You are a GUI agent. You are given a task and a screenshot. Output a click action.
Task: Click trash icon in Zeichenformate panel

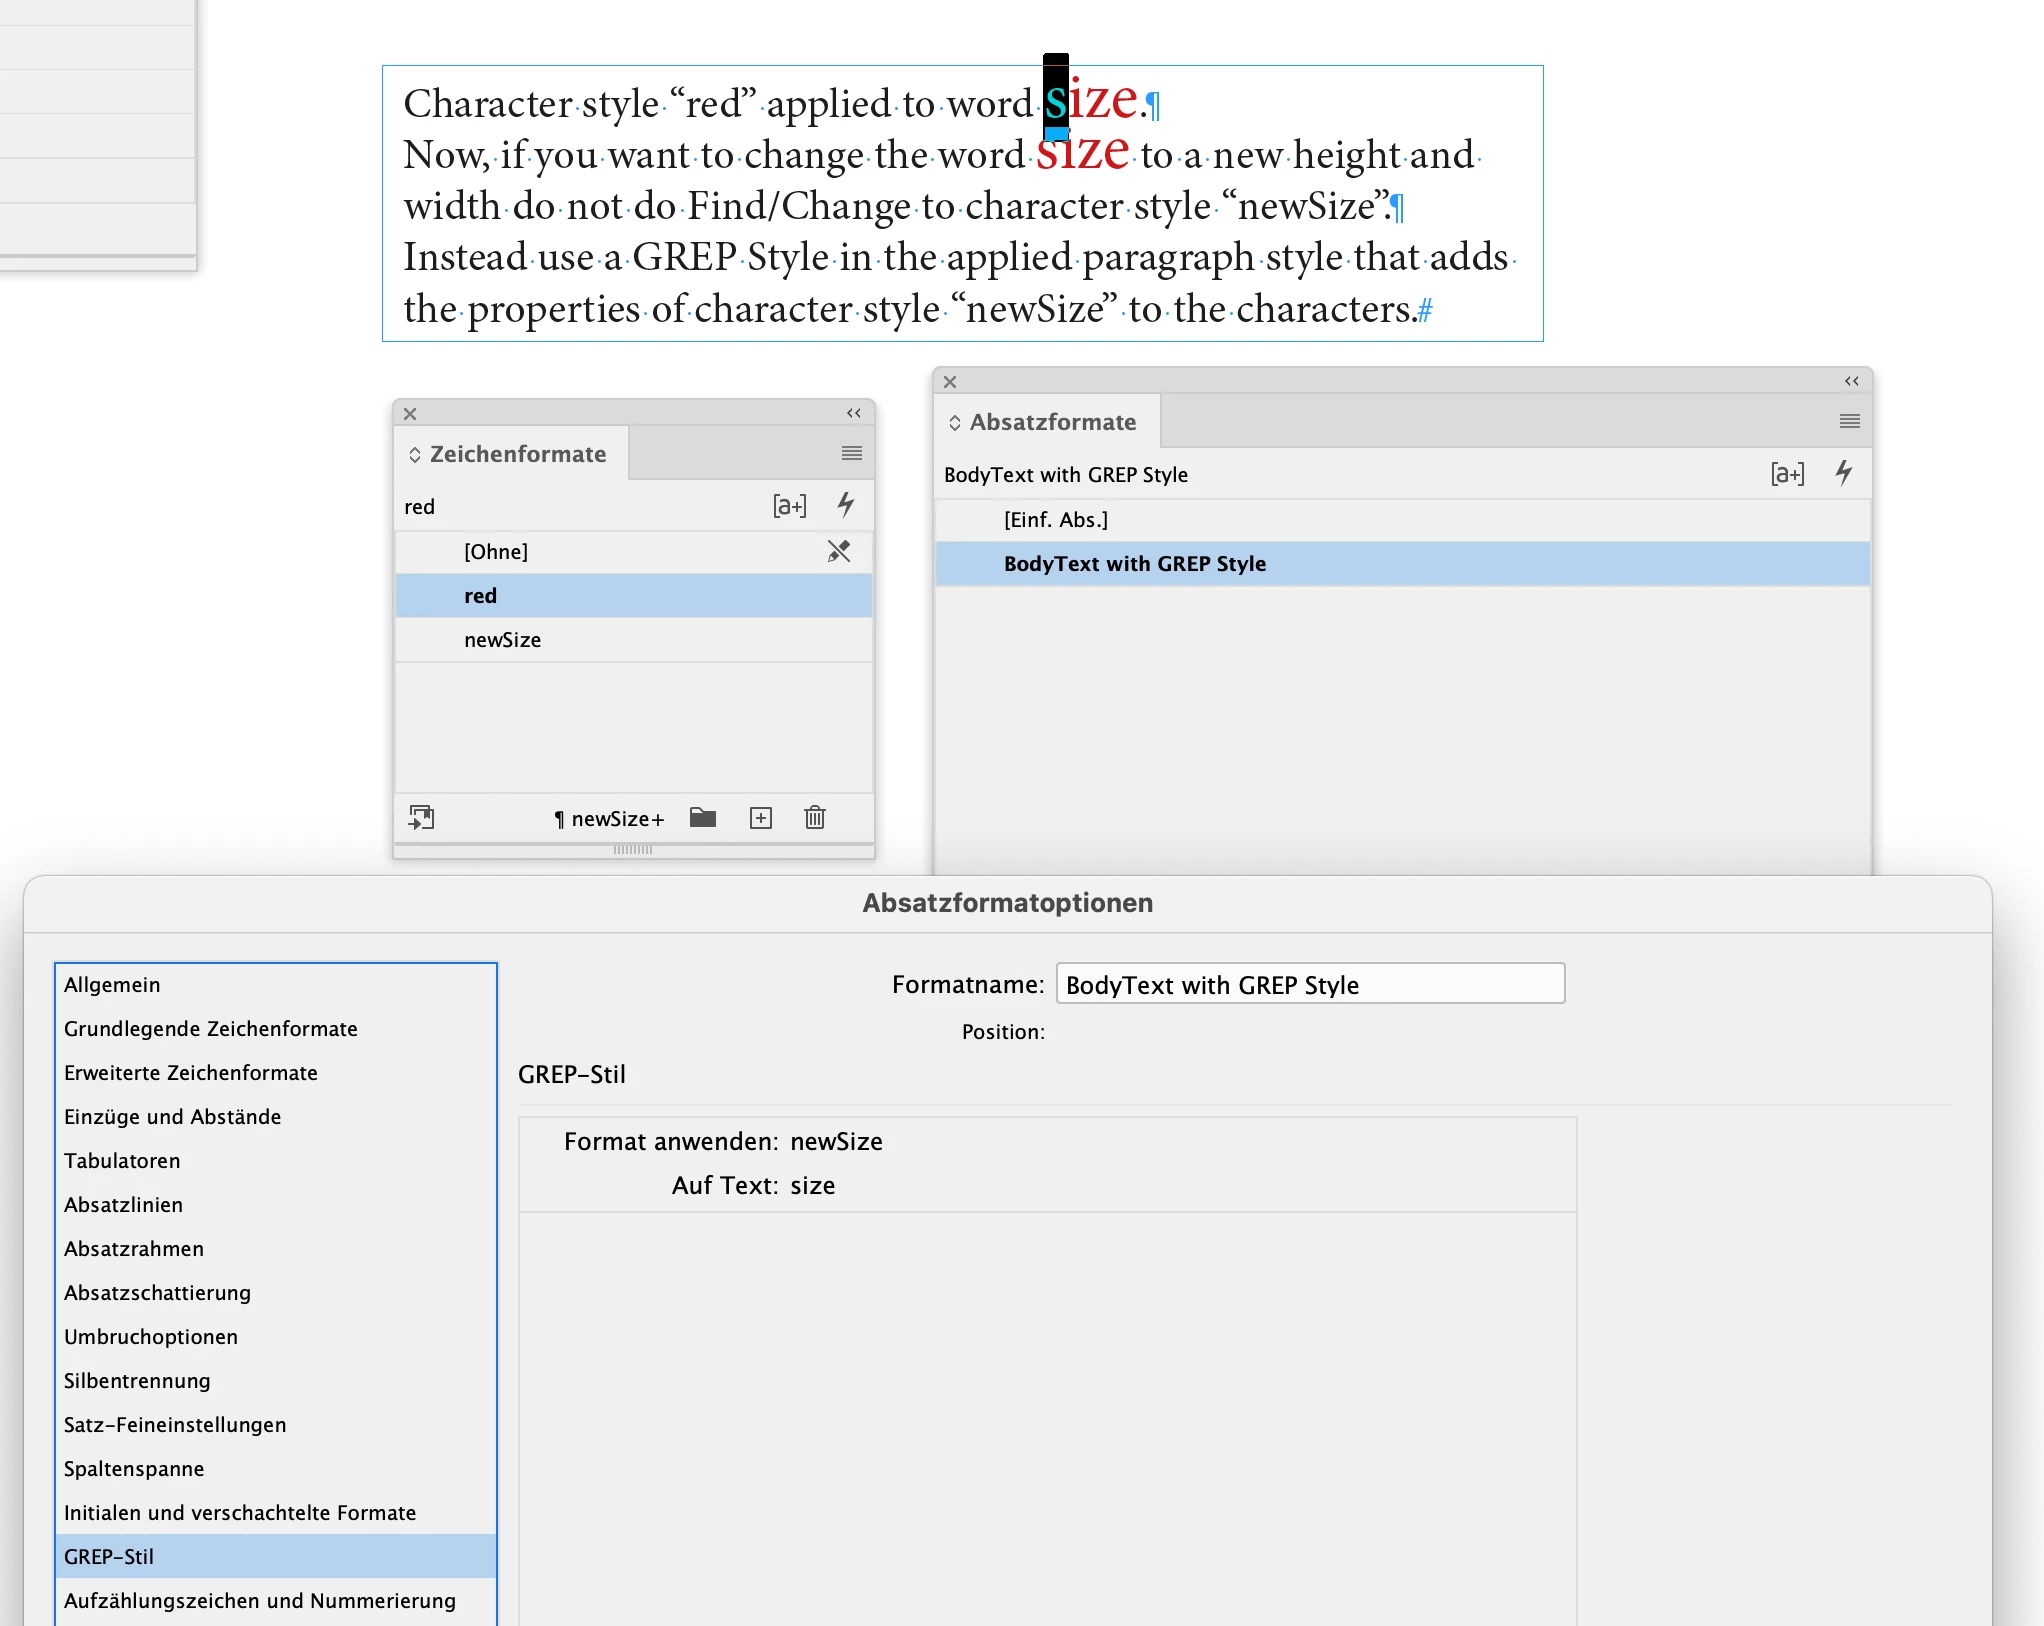coord(815,818)
